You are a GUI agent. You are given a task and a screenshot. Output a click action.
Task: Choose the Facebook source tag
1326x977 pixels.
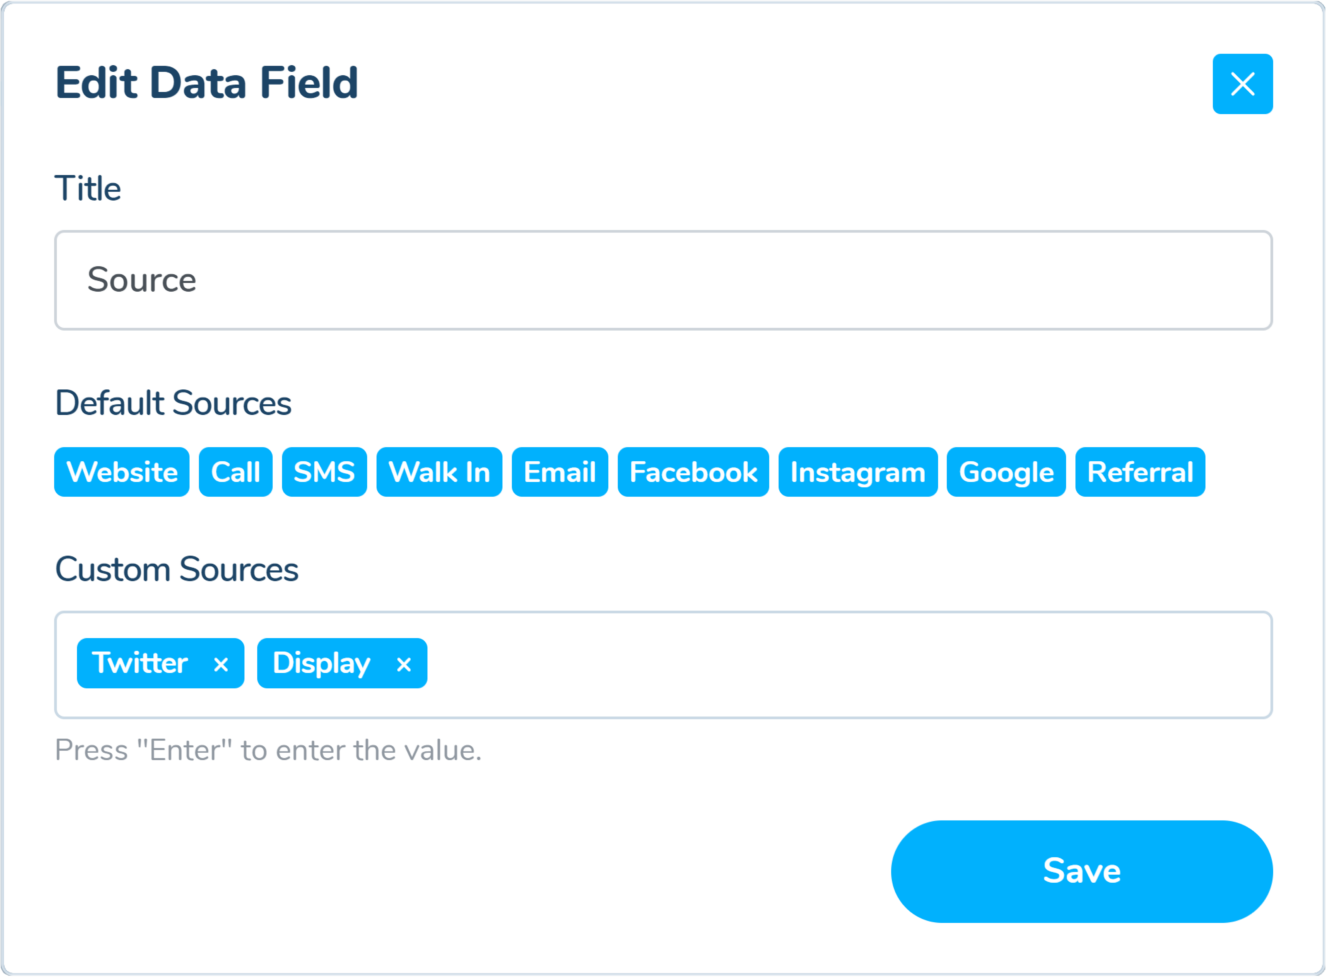(x=693, y=472)
